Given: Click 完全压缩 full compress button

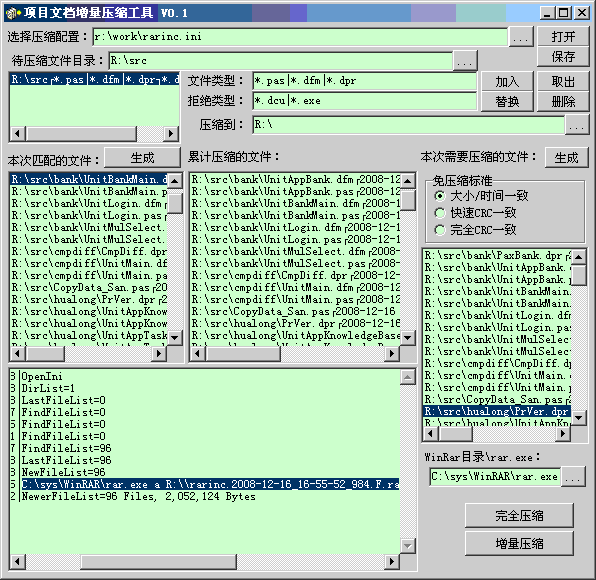Looking at the screenshot, I should [519, 516].
